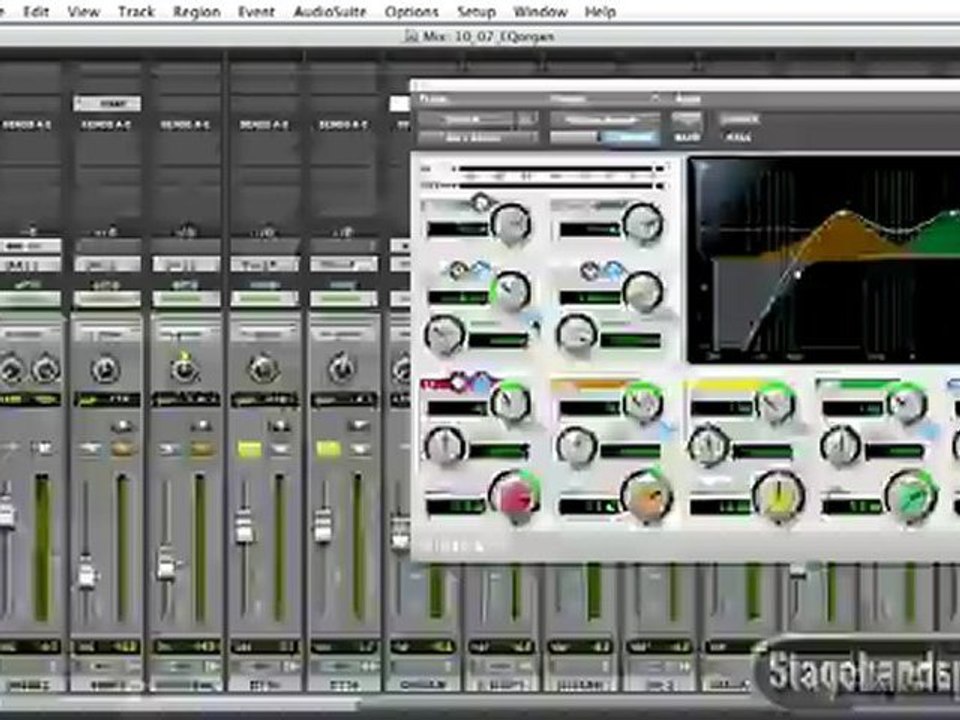Click the EQ input gain knob
This screenshot has width=960, height=720.
click(x=511, y=223)
